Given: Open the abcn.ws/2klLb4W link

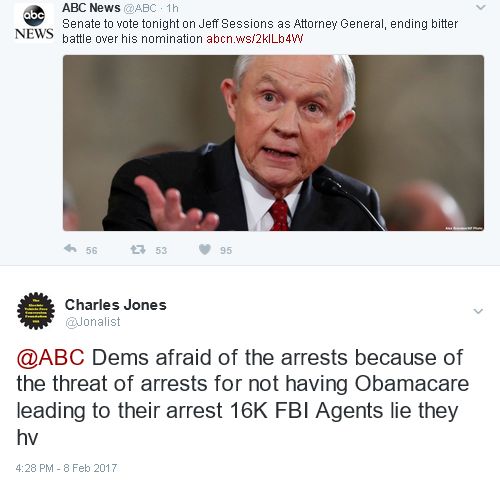Looking at the screenshot, I should tap(255, 39).
